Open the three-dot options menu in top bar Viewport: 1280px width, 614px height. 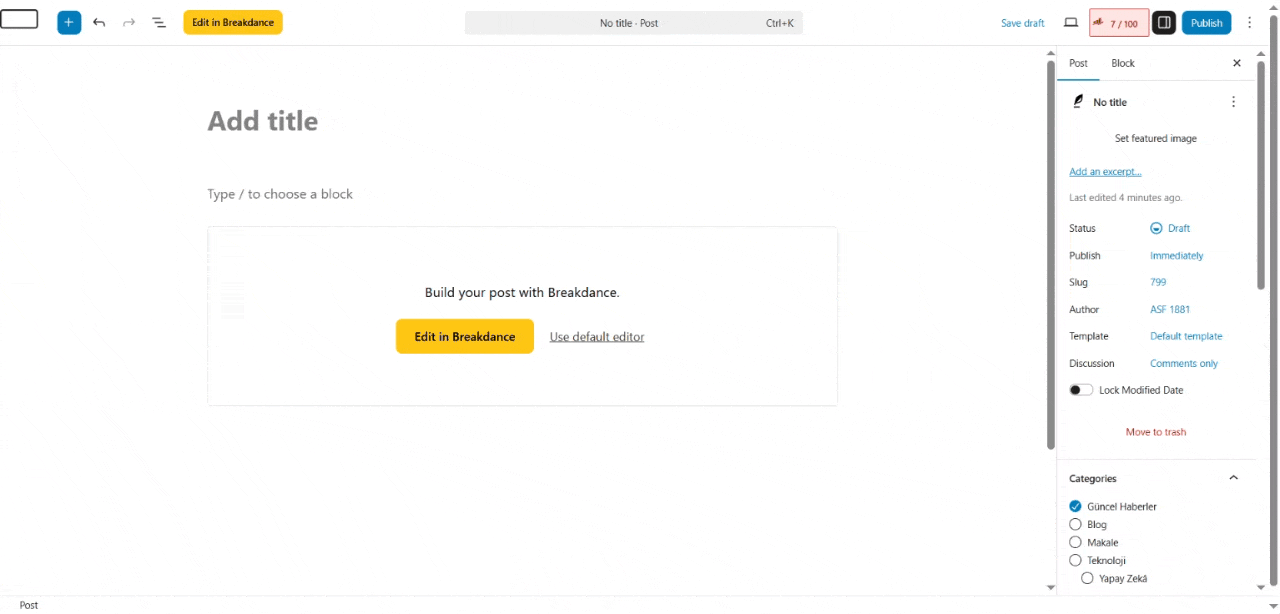pos(1249,22)
